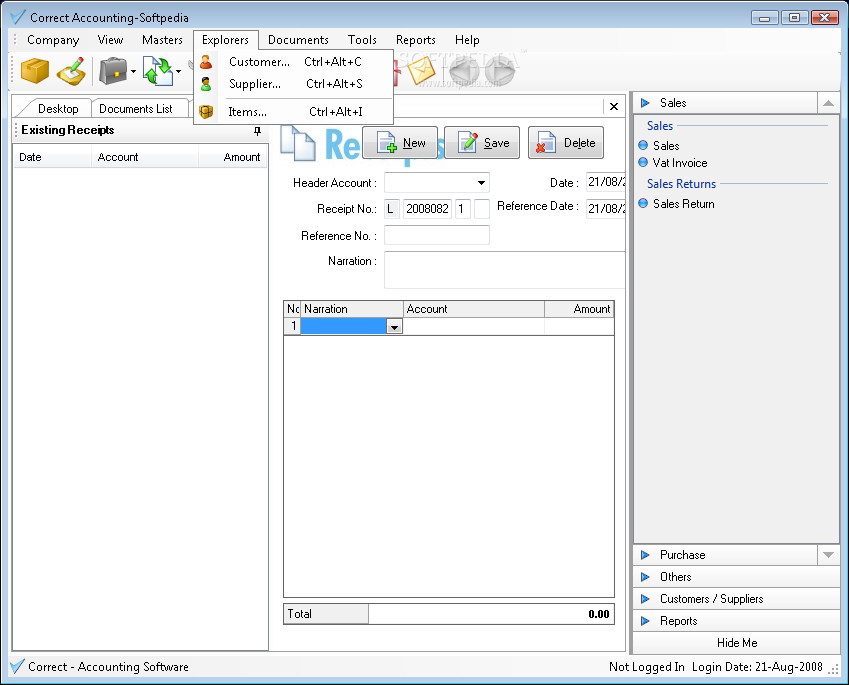This screenshot has width=849, height=685.
Task: Collapse the Sales panel header
Action: point(726,103)
